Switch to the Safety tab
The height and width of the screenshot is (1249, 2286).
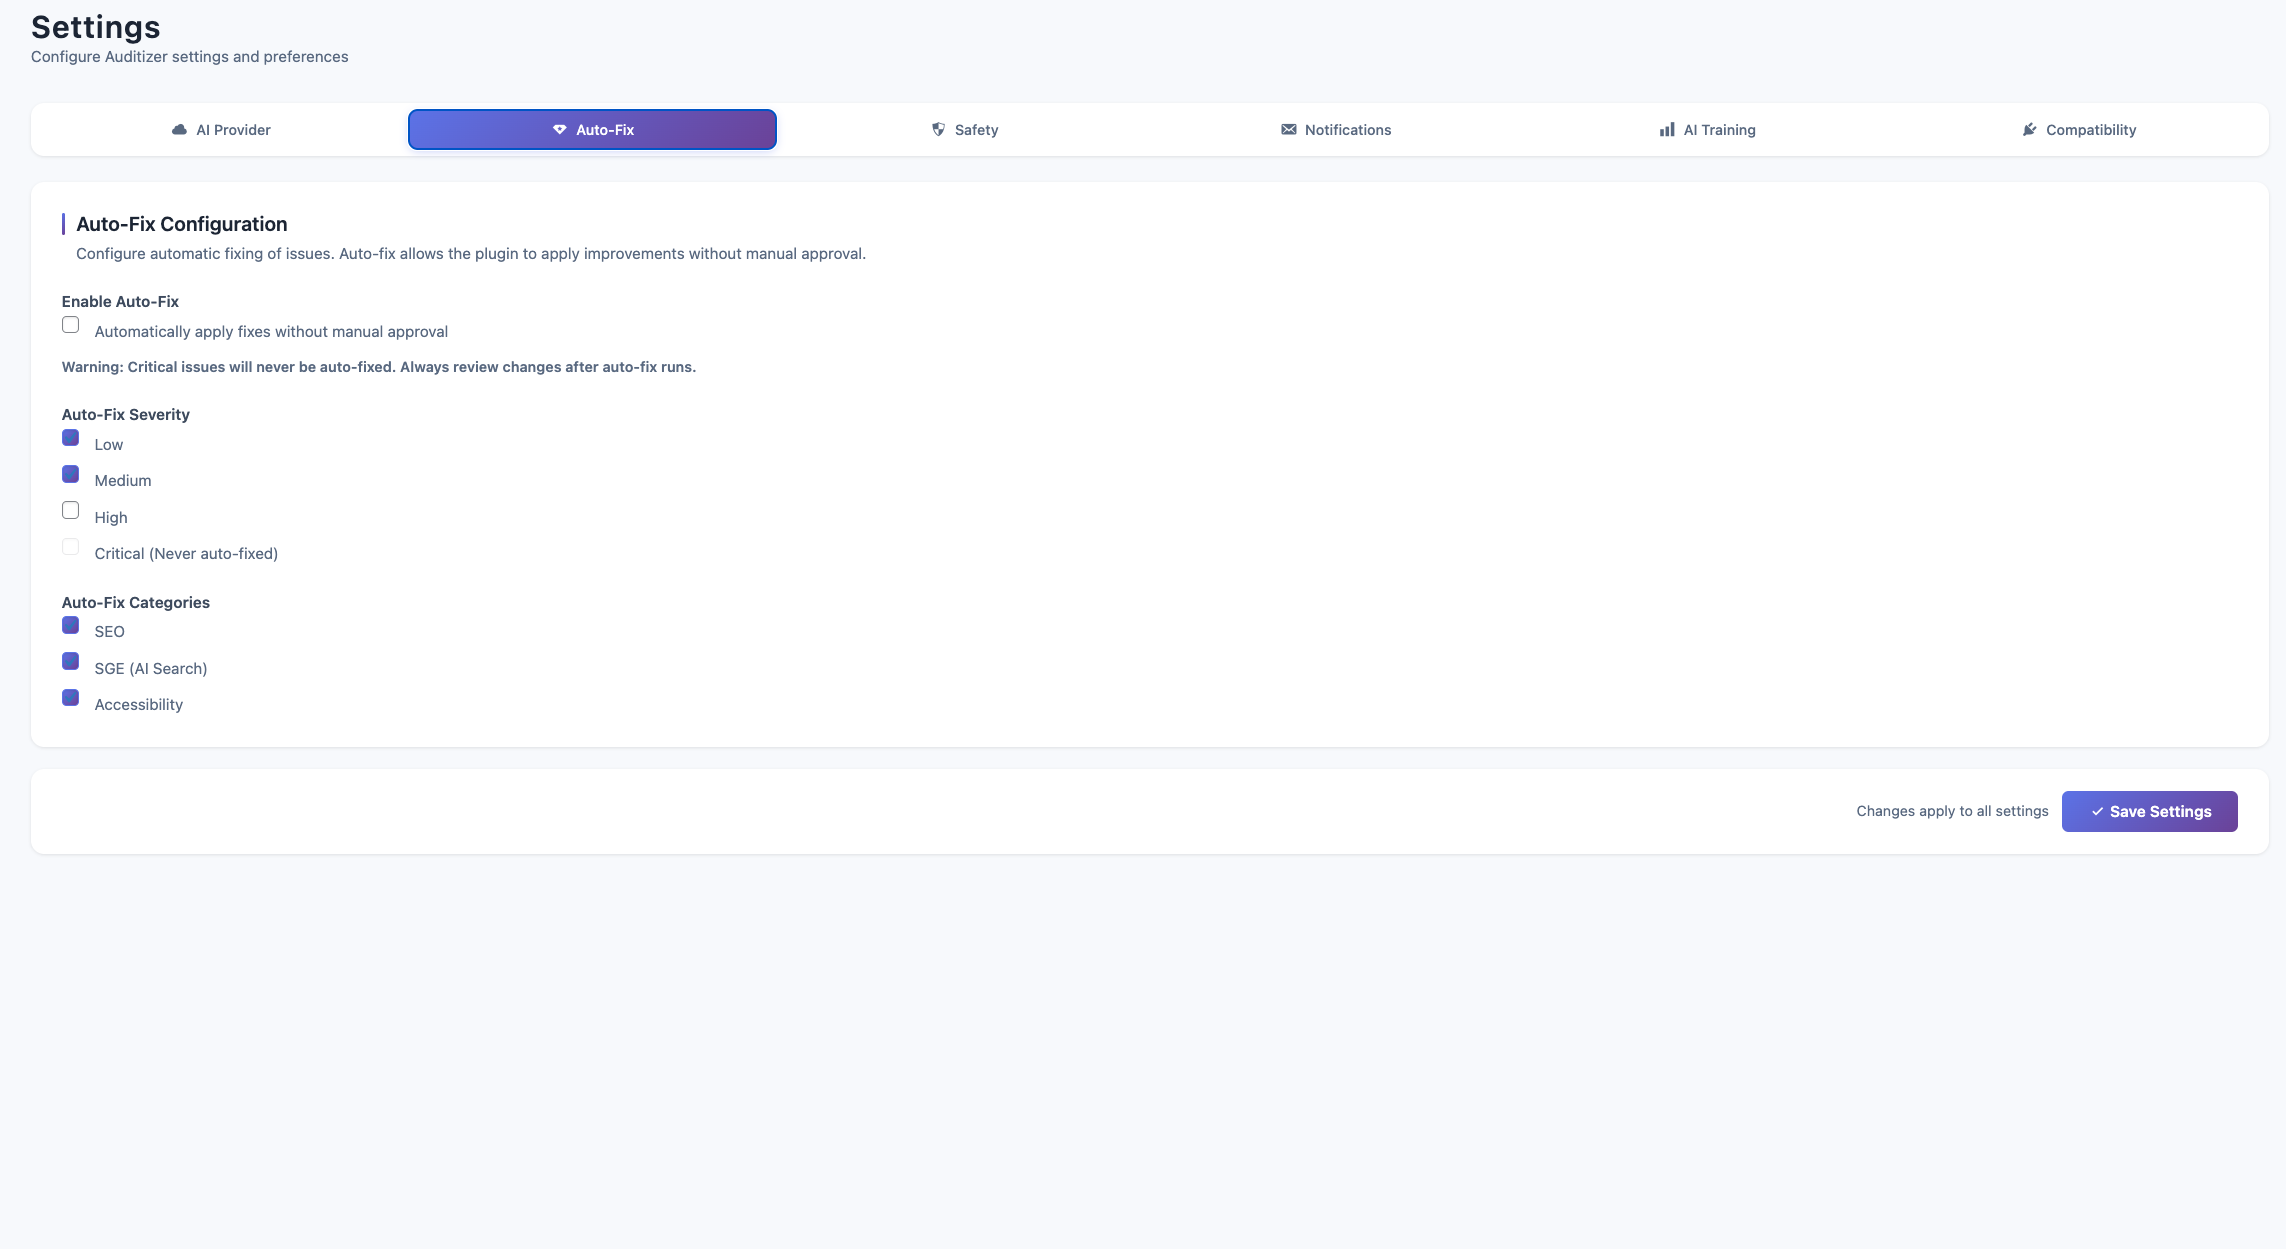tap(964, 130)
